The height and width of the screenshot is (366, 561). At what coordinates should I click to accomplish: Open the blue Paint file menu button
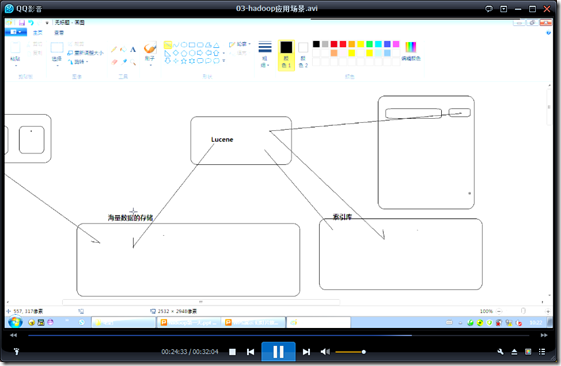point(16,32)
